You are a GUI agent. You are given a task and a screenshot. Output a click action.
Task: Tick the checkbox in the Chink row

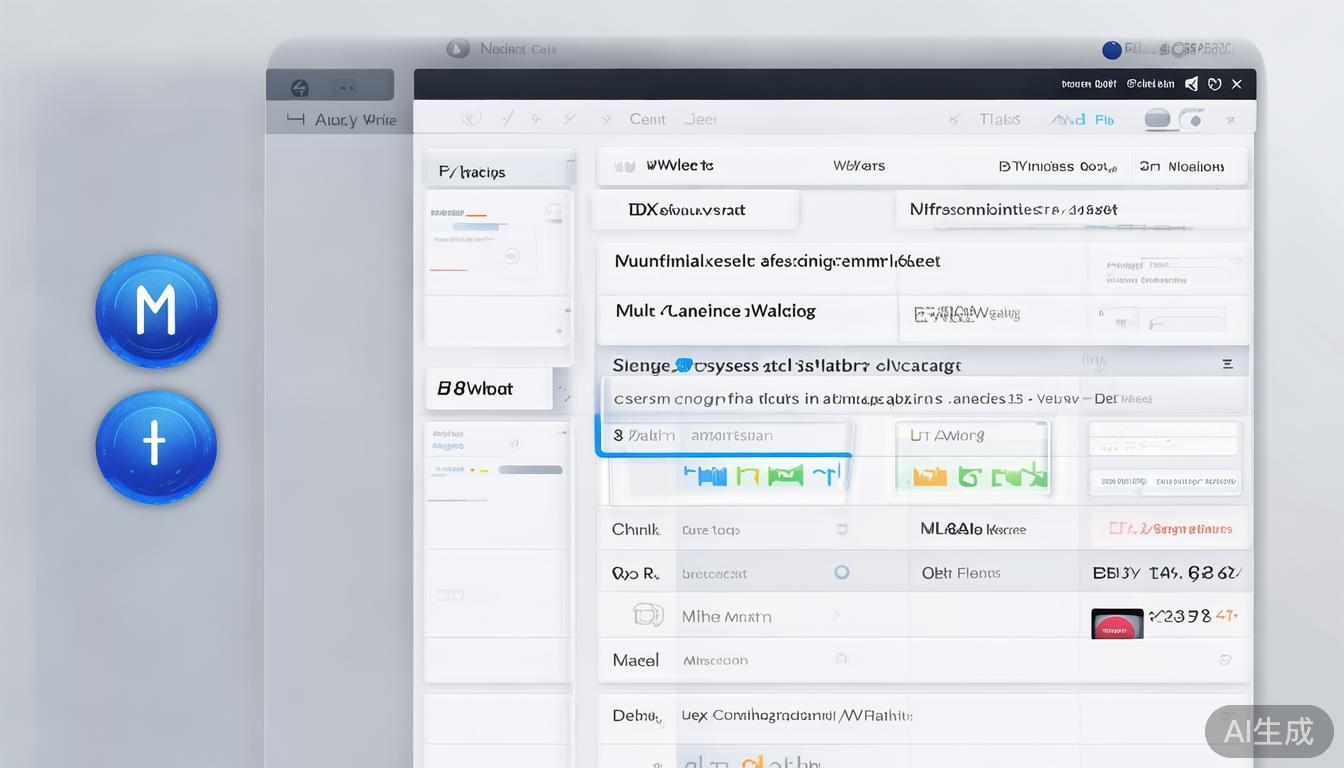(x=841, y=529)
